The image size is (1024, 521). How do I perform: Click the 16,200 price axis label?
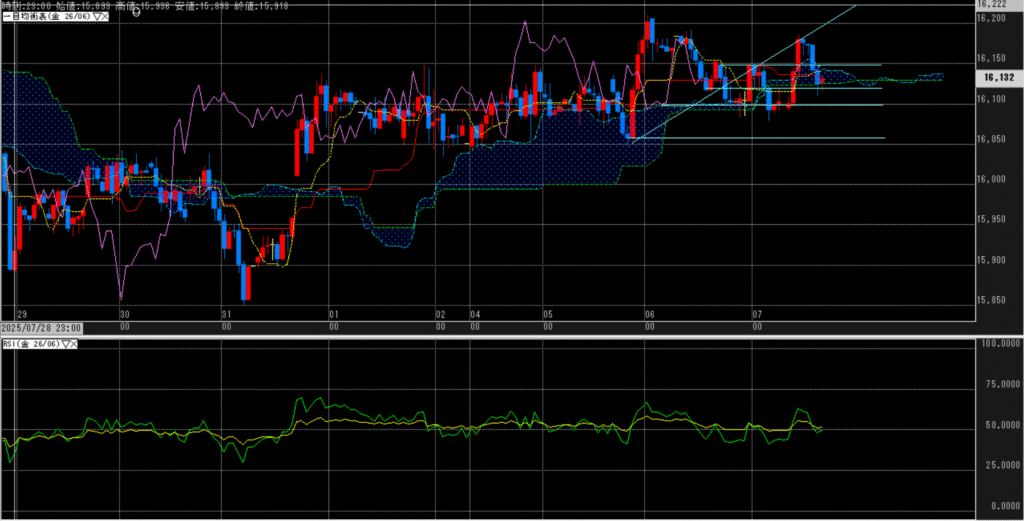[991, 18]
